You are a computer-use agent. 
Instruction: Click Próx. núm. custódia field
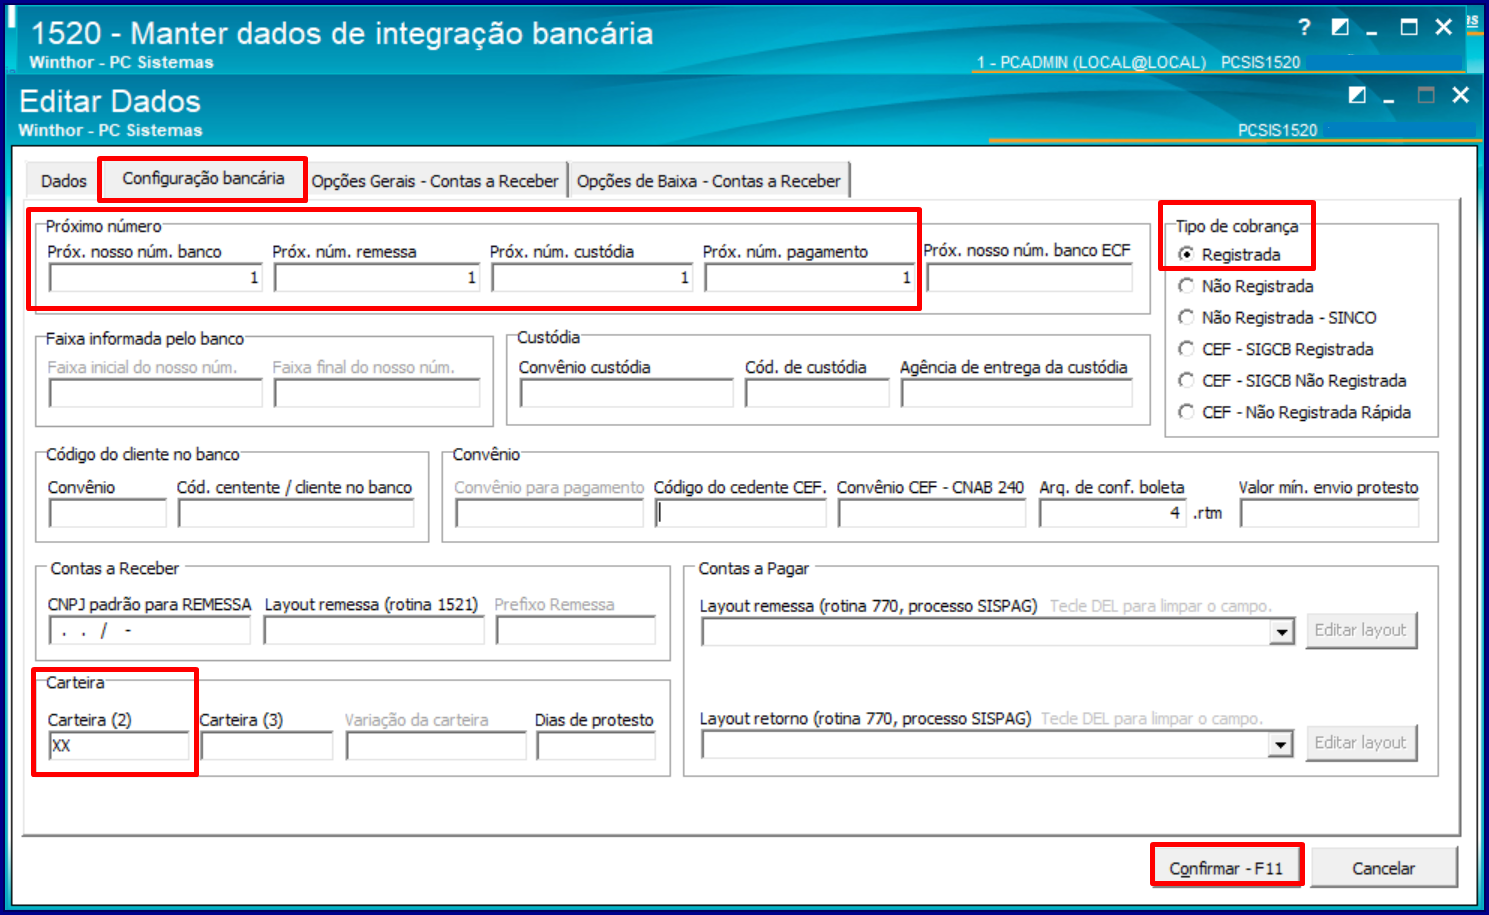tap(592, 277)
